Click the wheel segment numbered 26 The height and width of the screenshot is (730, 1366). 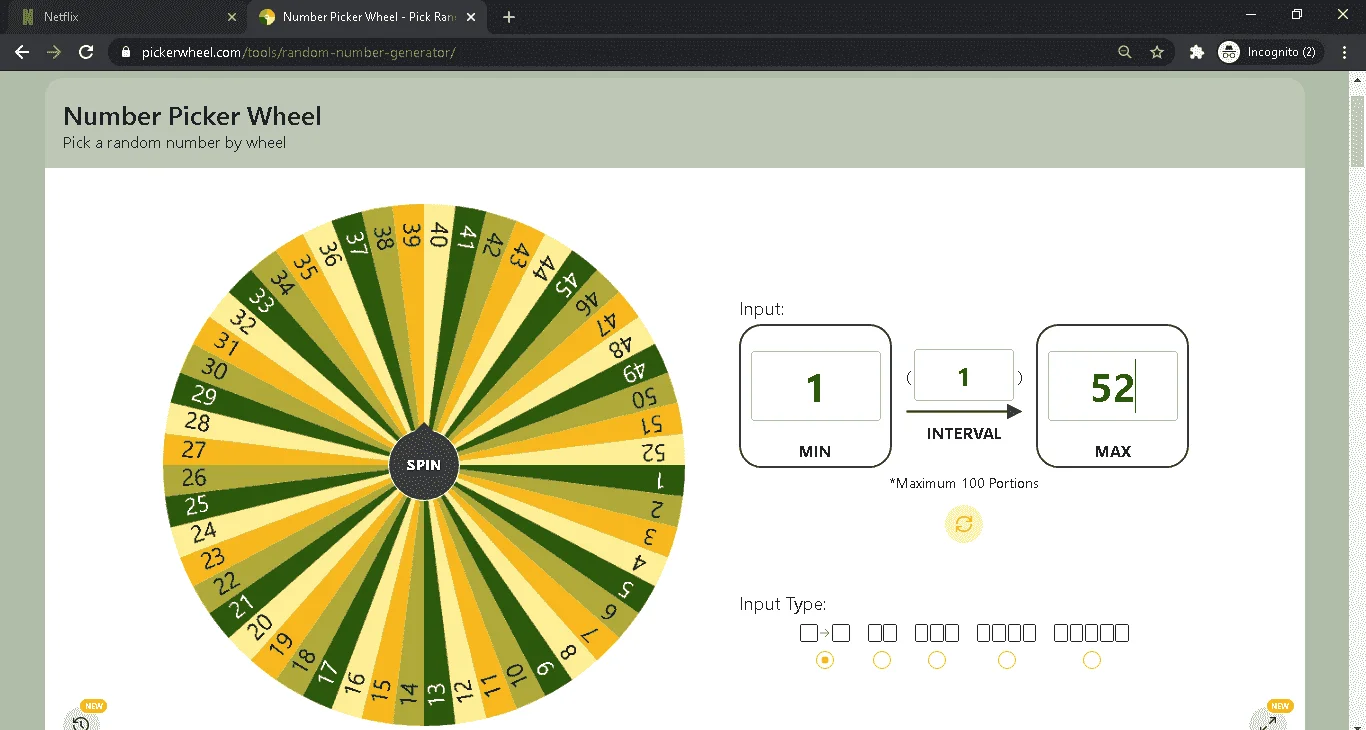(194, 478)
